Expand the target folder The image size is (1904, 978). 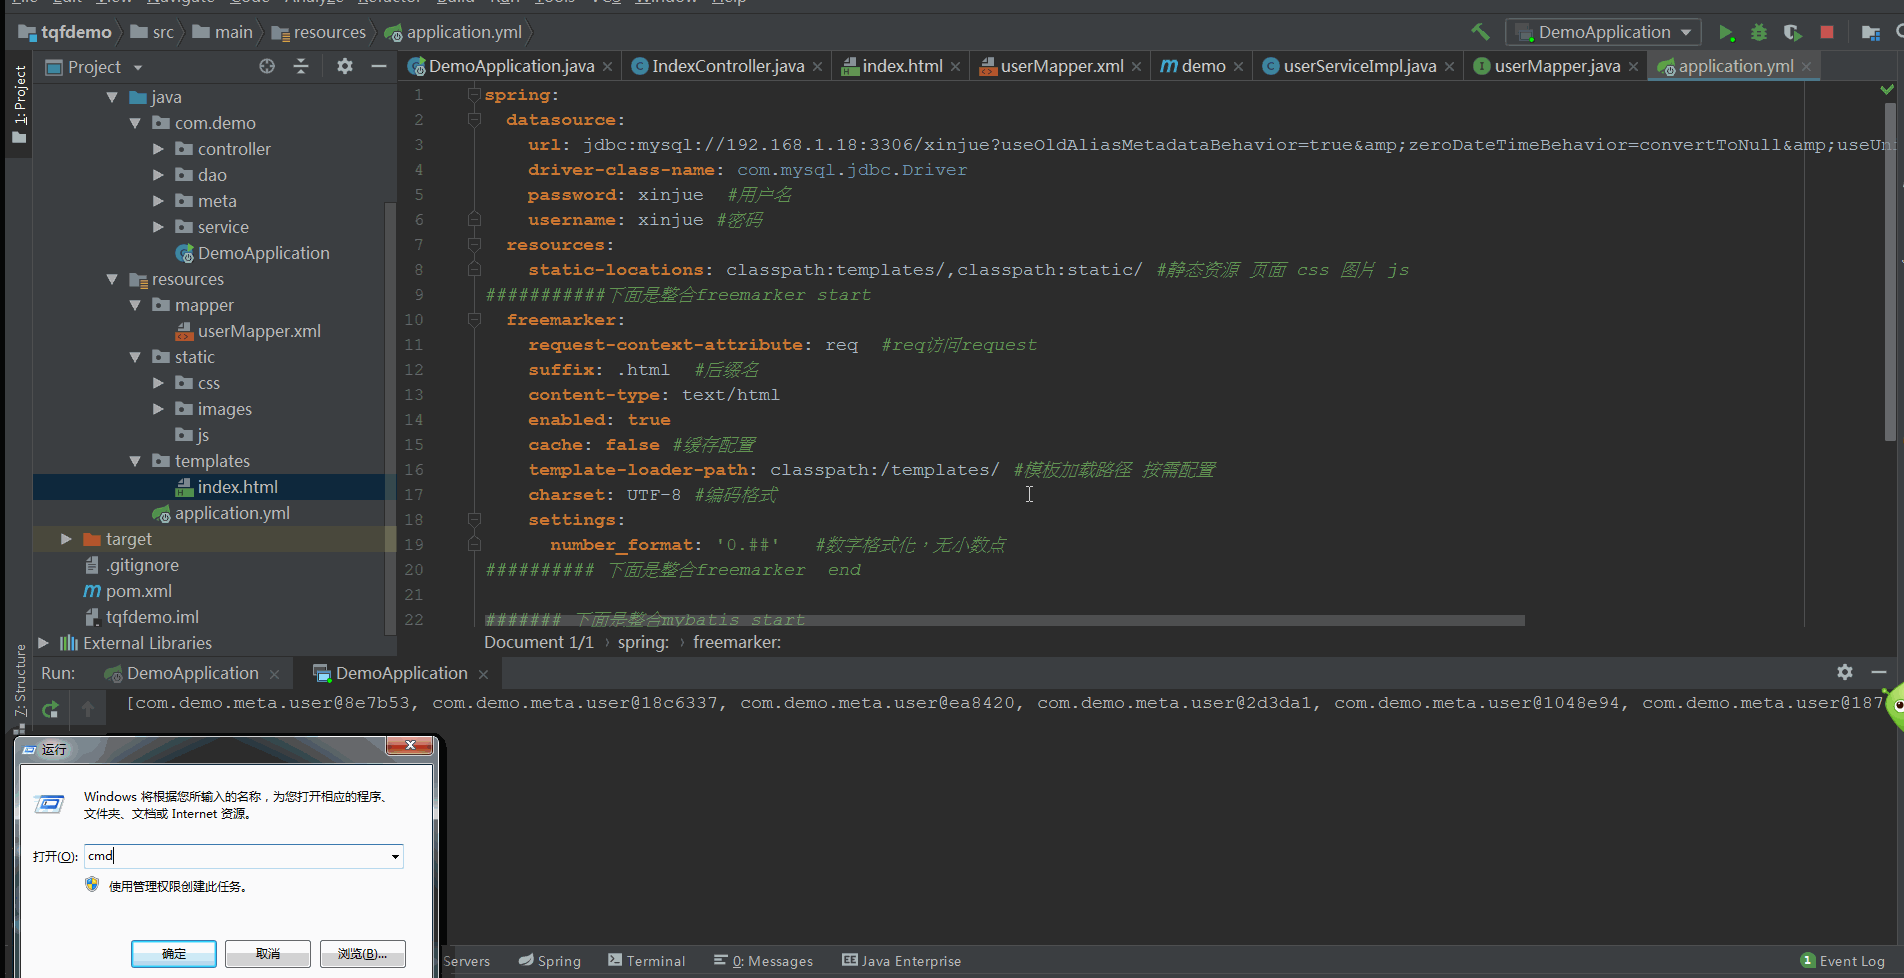coord(66,539)
